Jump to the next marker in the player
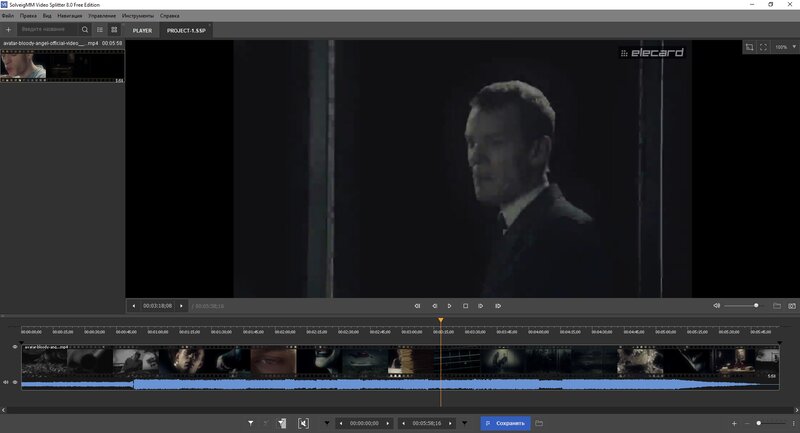This screenshot has width=800, height=433. 498,306
